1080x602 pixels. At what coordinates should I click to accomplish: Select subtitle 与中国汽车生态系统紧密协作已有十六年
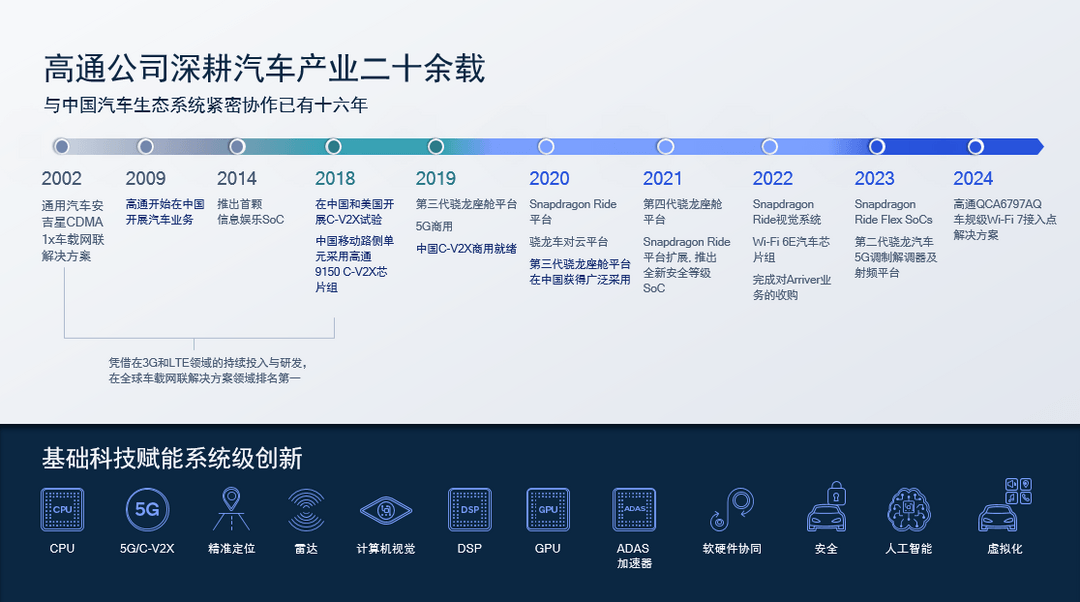(205, 105)
